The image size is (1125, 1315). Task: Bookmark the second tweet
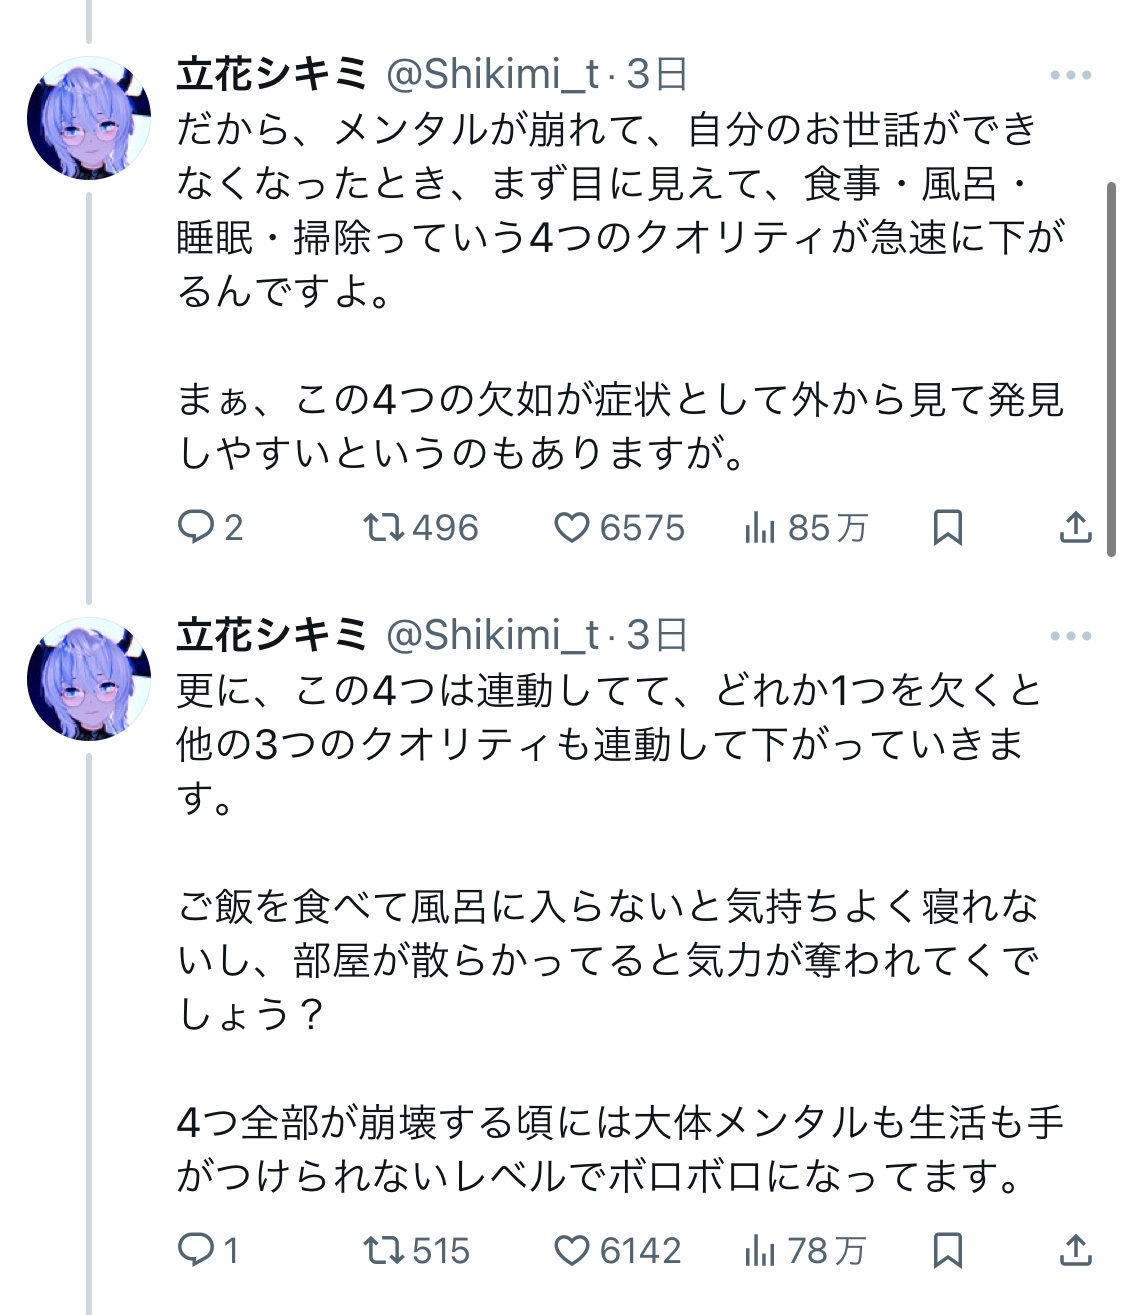(x=947, y=1250)
